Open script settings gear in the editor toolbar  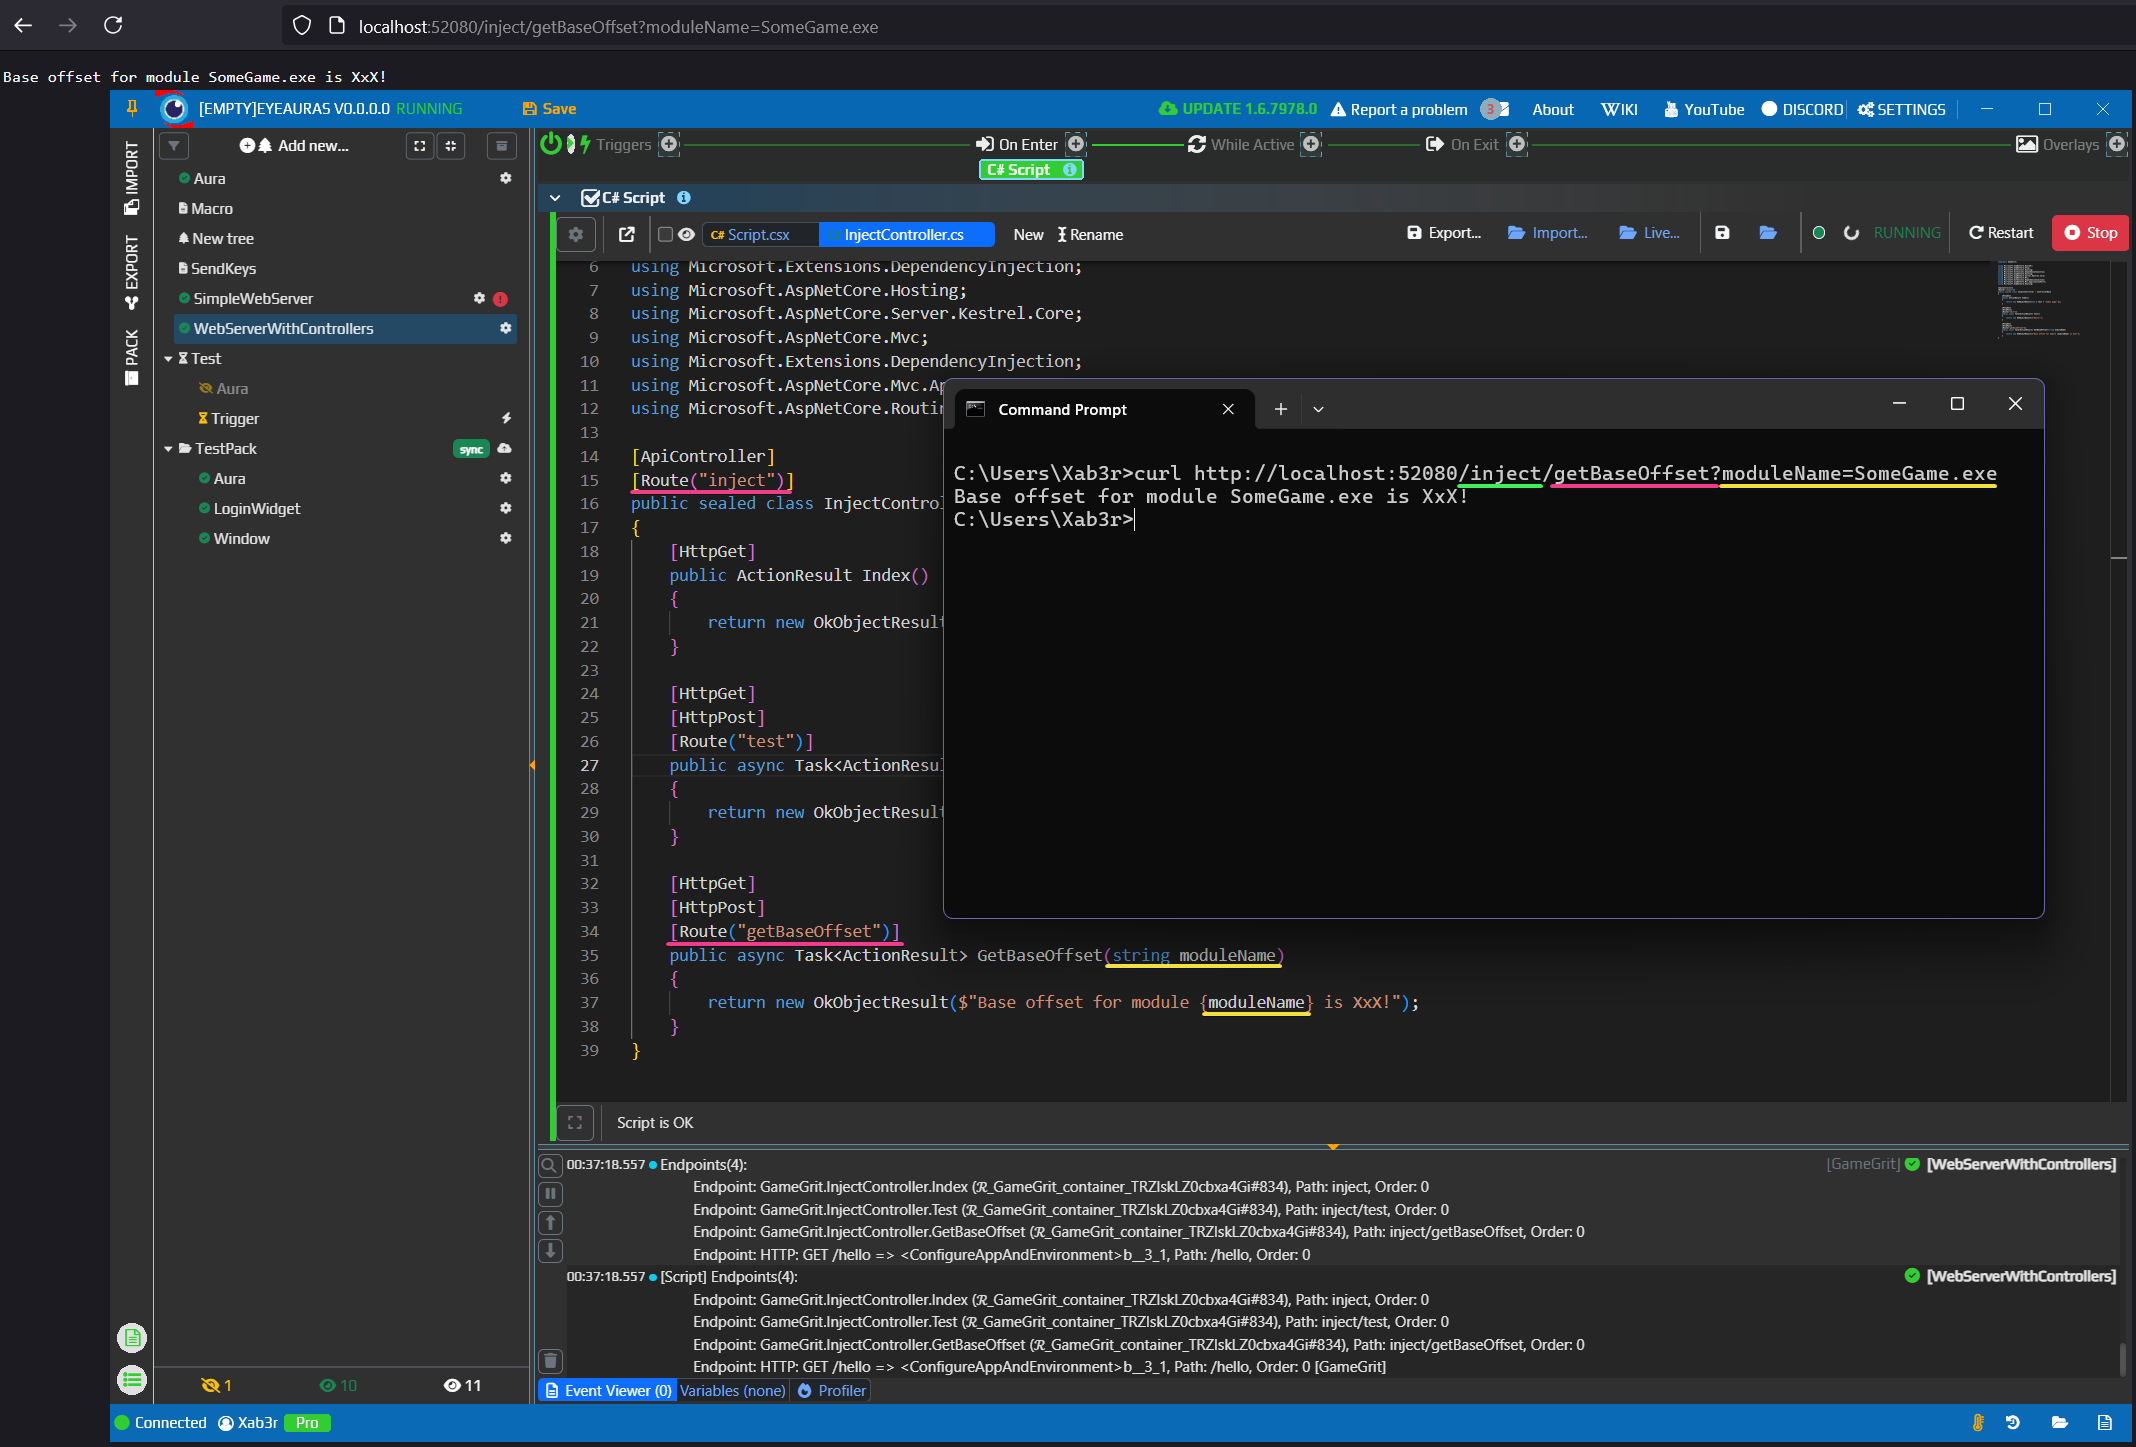tap(576, 234)
